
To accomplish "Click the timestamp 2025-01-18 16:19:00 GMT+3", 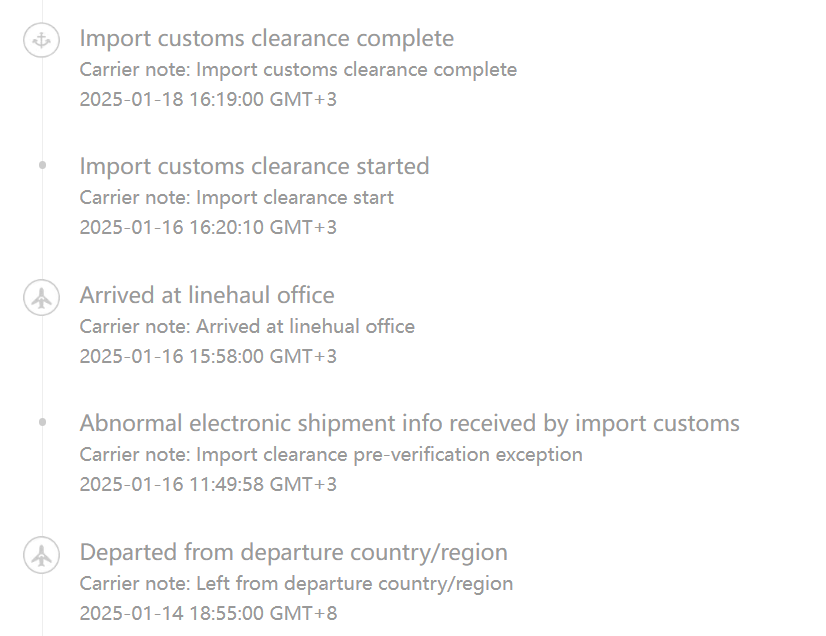I will coord(208,100).
